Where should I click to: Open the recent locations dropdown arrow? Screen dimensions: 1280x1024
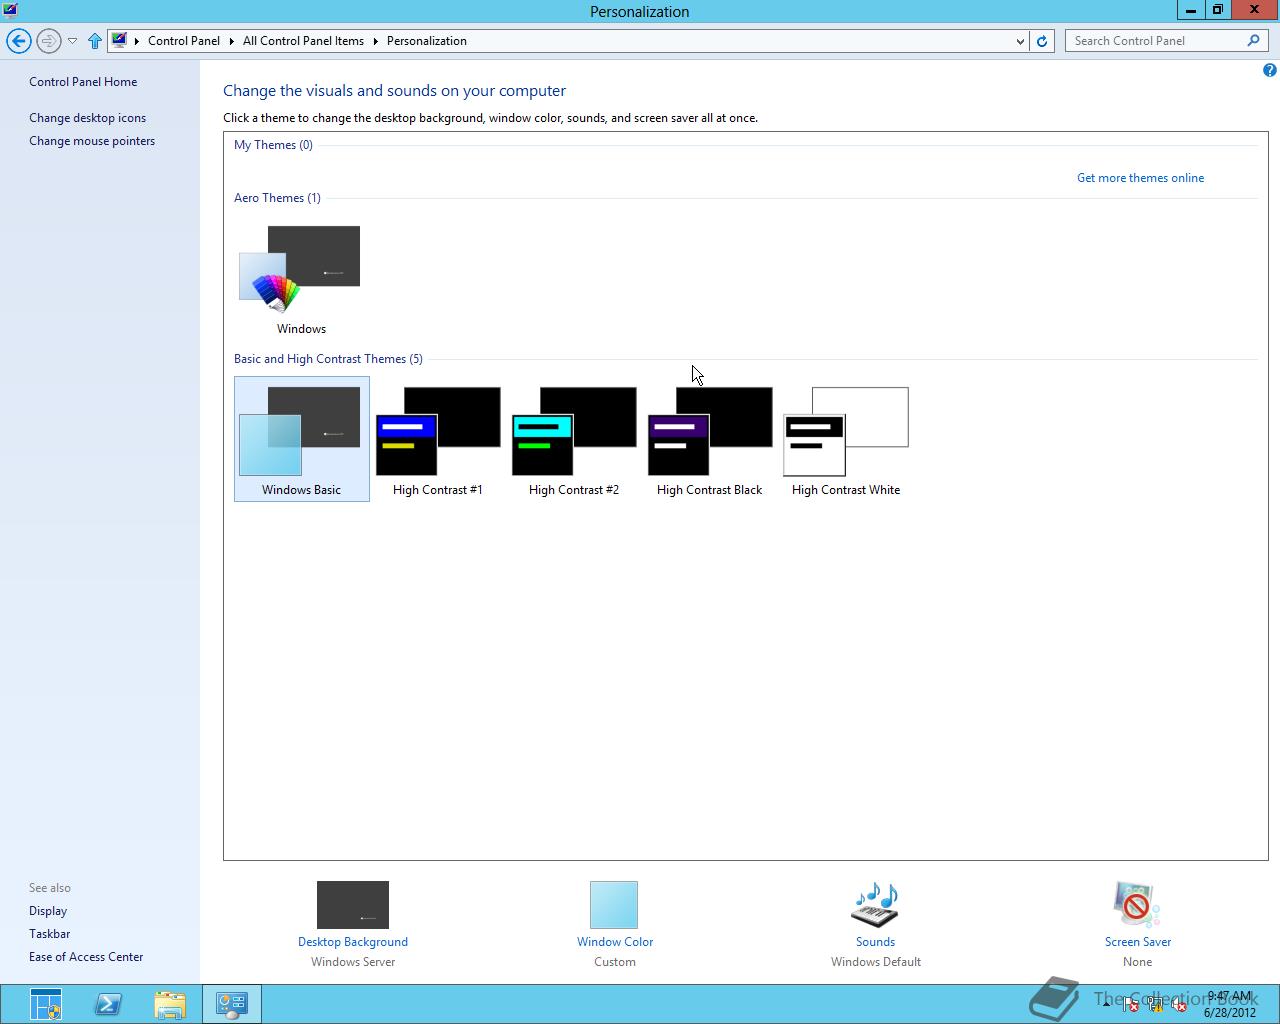72,41
